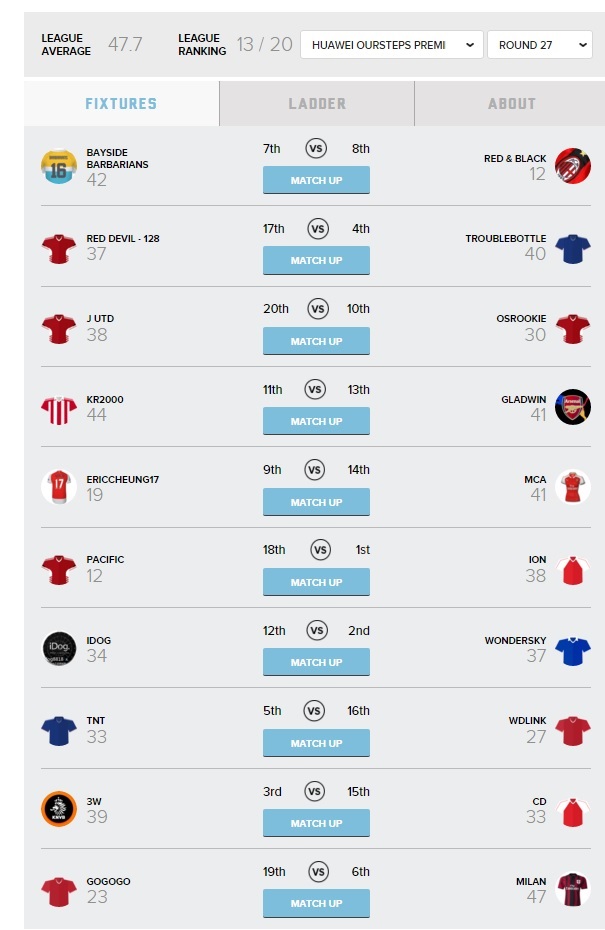Select the Fixtures tab

click(121, 104)
